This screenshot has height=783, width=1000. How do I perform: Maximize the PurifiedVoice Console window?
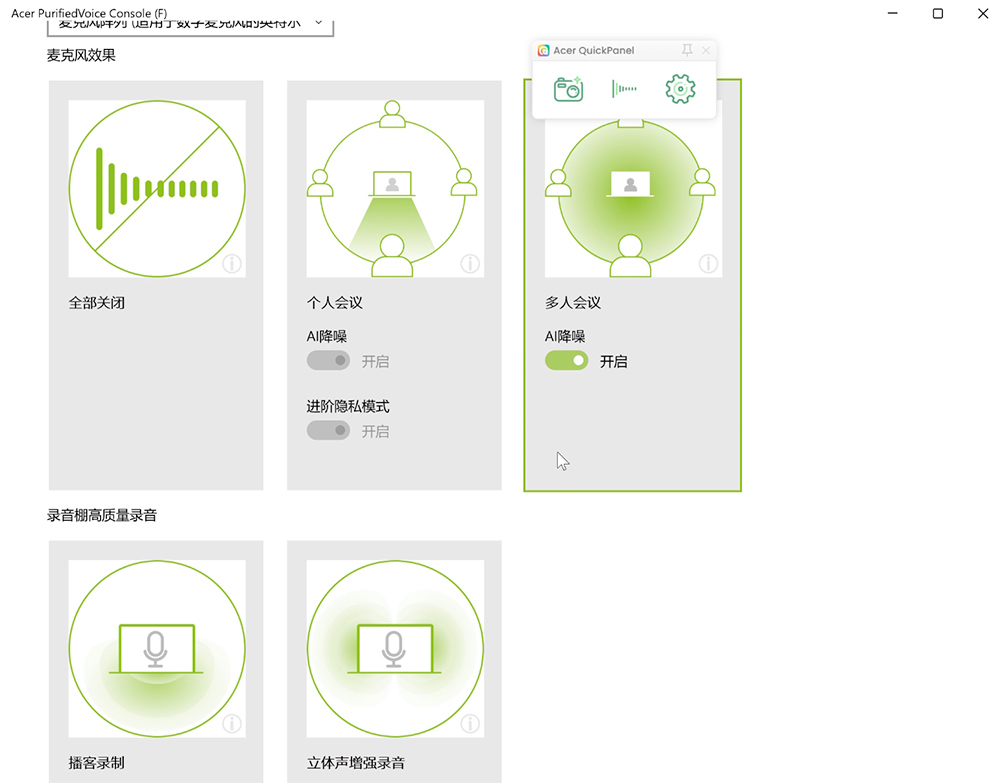[x=937, y=13]
